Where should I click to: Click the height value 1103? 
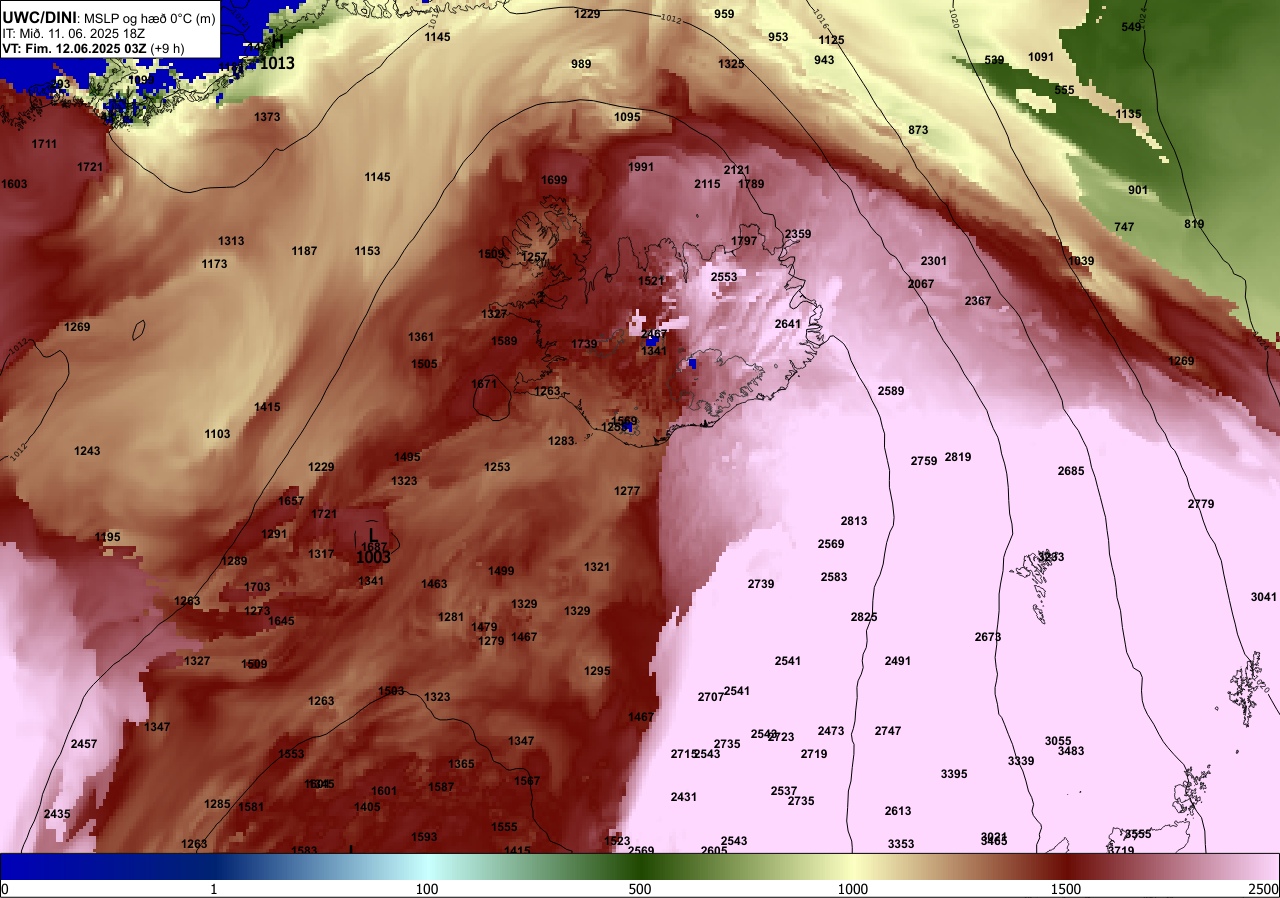click(x=217, y=434)
